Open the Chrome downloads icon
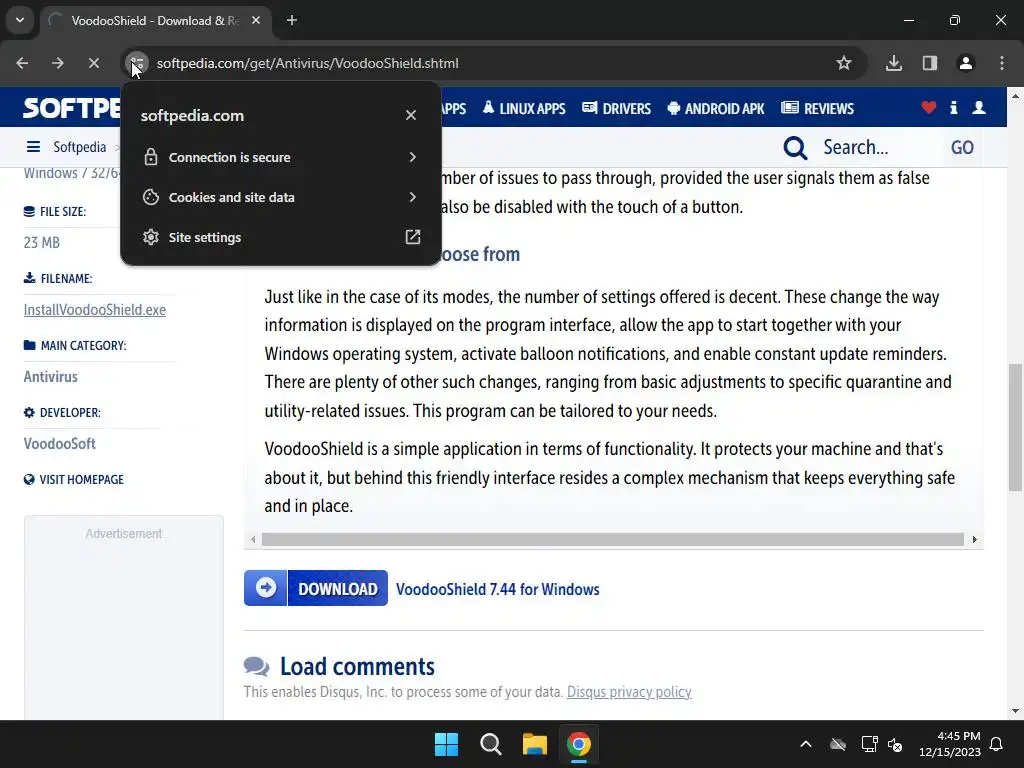 point(894,63)
